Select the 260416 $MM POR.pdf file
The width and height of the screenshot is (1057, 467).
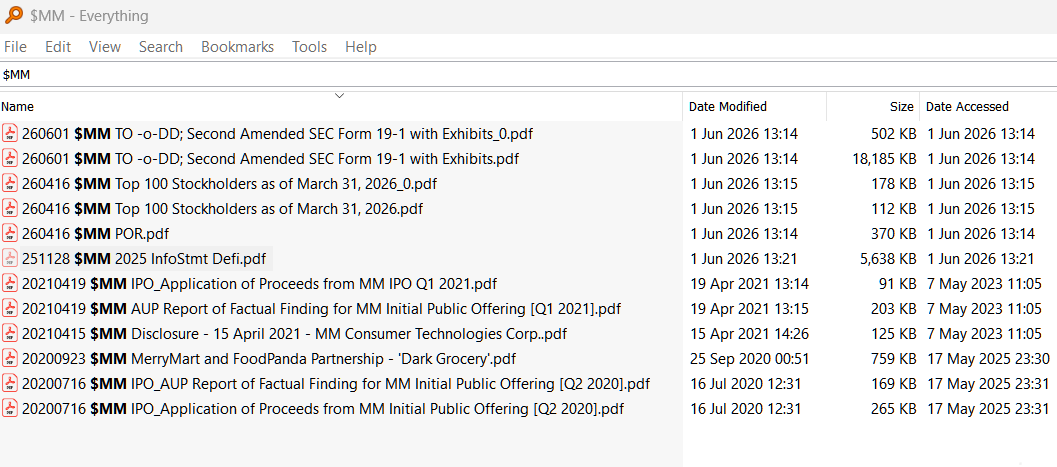[x=95, y=233]
